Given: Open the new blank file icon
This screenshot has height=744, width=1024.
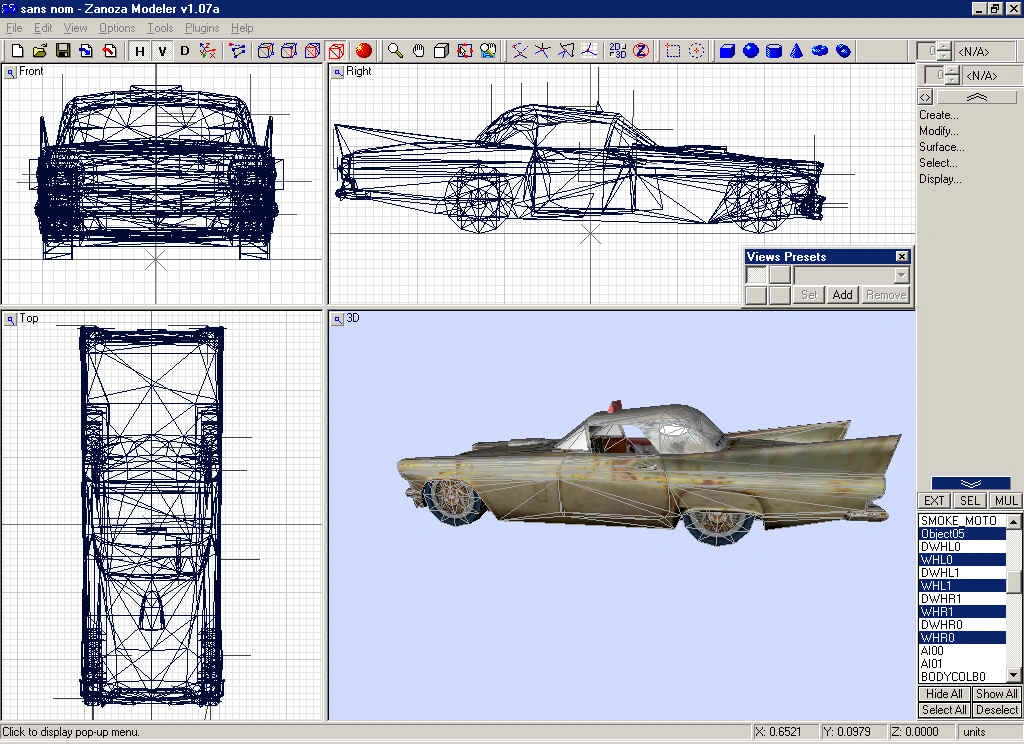Looking at the screenshot, I should 17,50.
